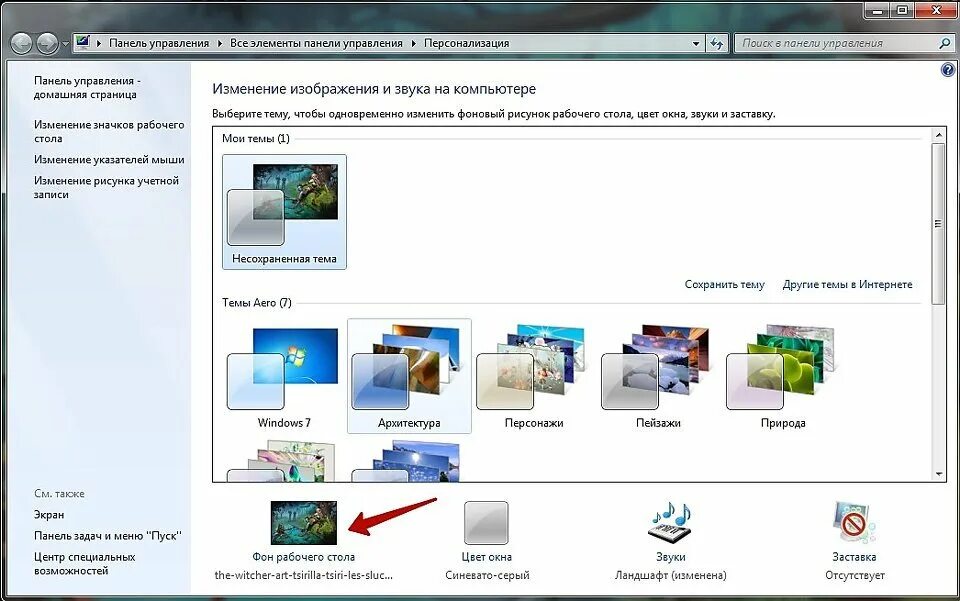Viewport: 960px width, 601px height.
Task: Click the help question mark icon
Action: click(948, 70)
